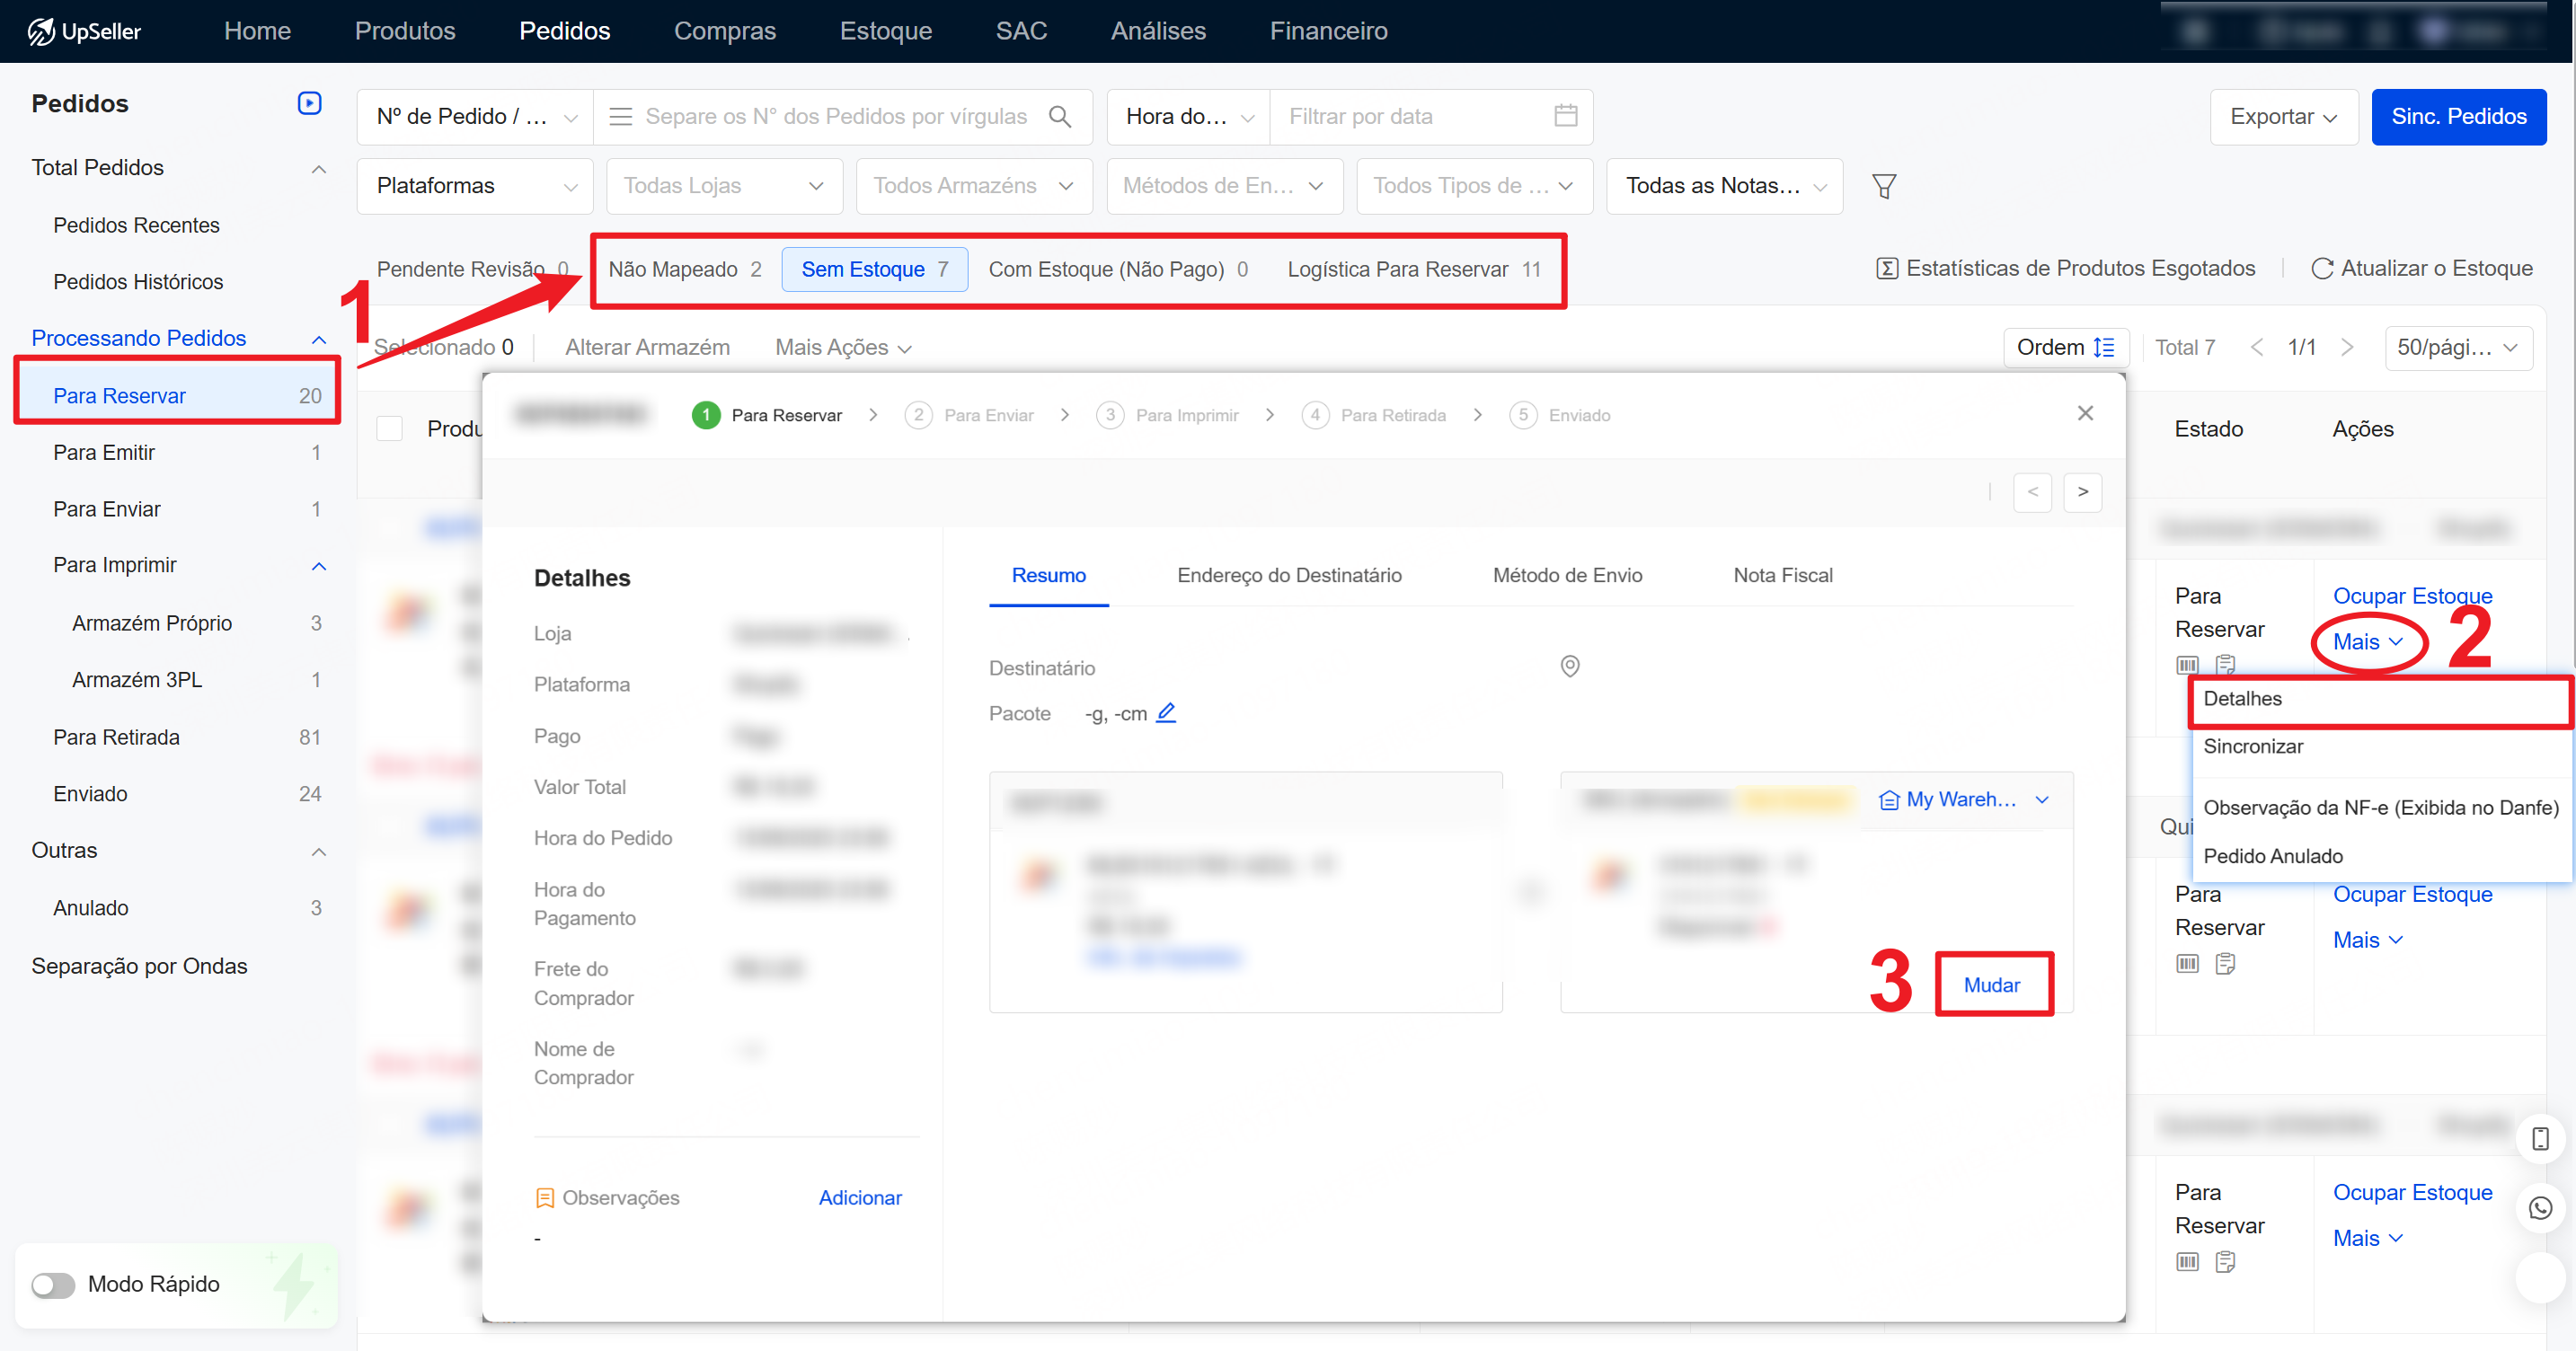2576x1351 pixels.
Task: Open the My Warehouse selector dropdown
Action: tap(1963, 799)
